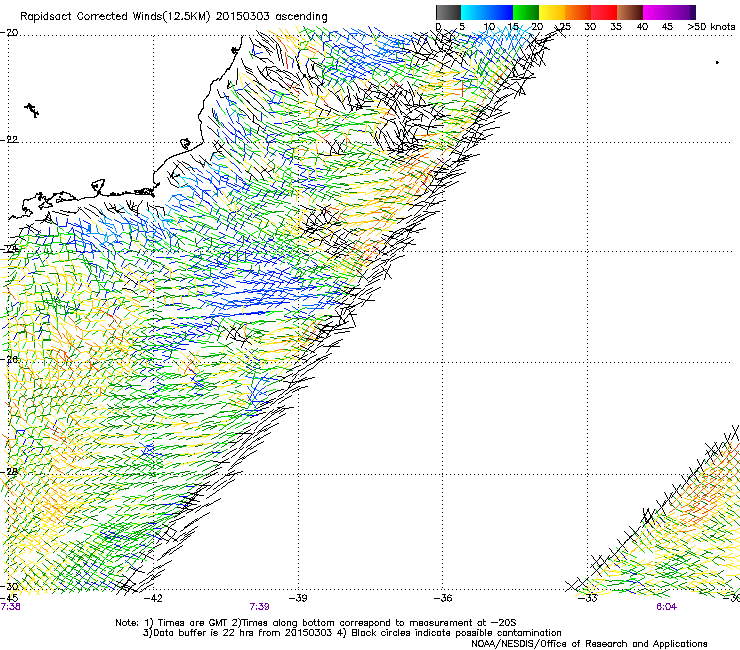Click the note line 'Times are GMT'

click(193, 623)
